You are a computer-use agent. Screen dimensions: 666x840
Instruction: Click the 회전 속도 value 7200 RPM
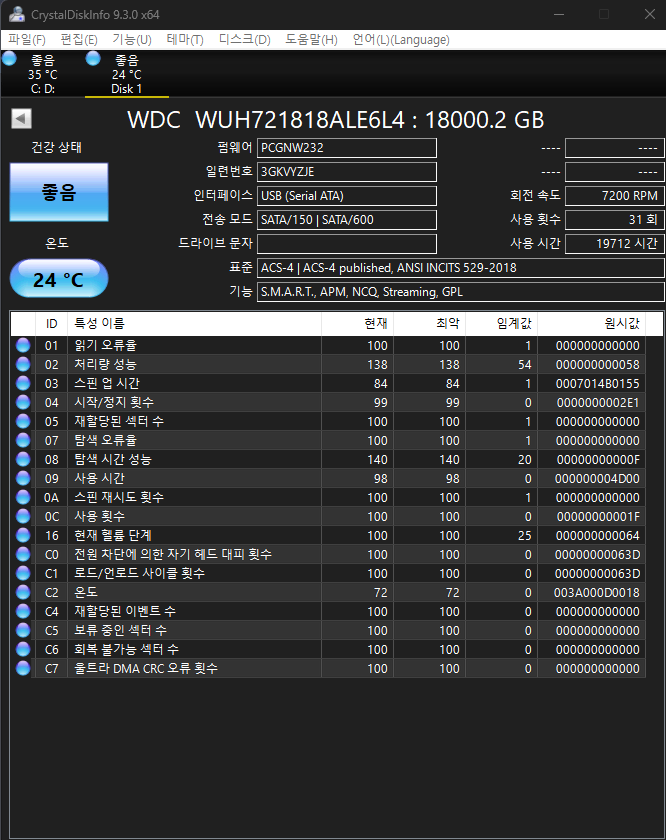point(615,196)
